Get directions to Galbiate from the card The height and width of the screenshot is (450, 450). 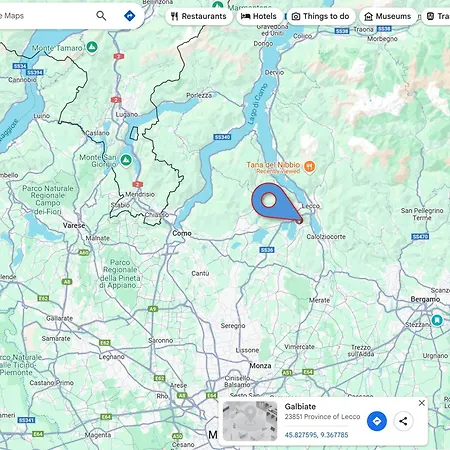(x=377, y=421)
